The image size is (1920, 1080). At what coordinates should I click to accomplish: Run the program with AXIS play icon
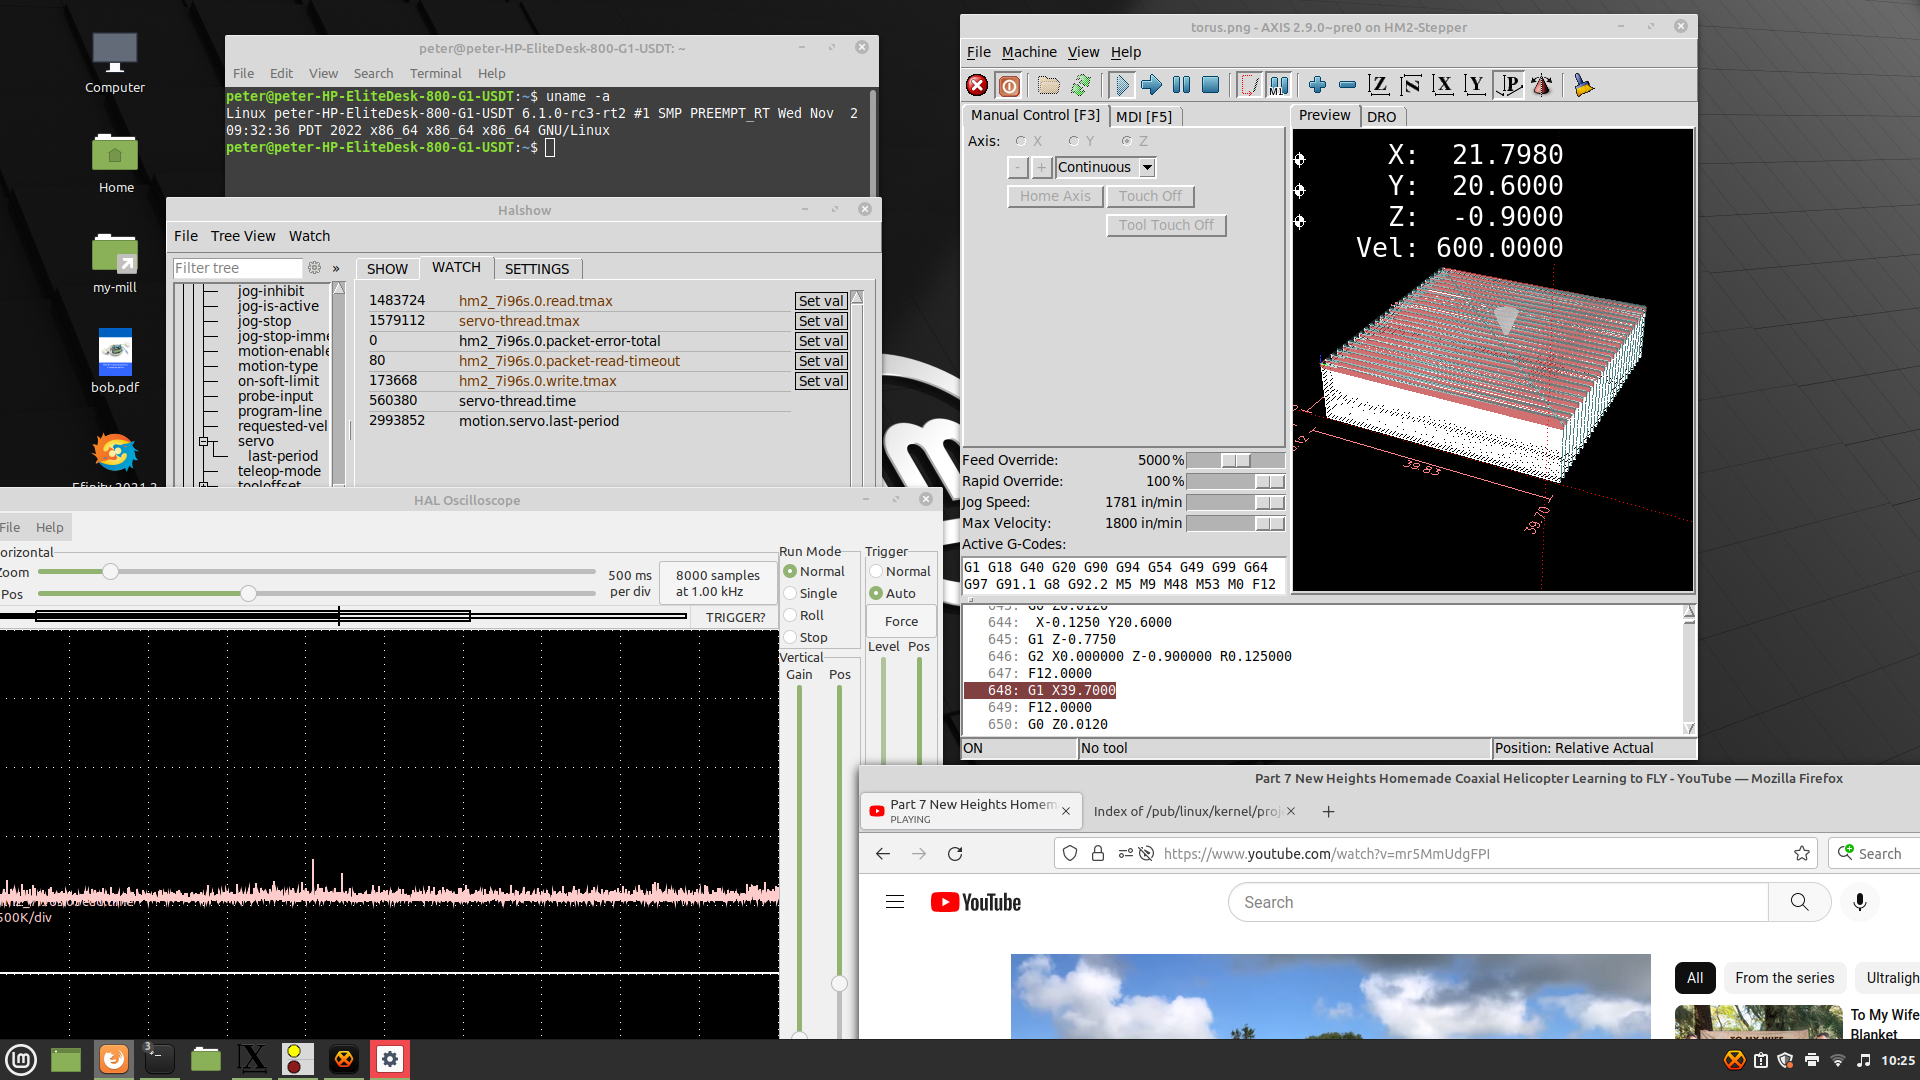1122,86
